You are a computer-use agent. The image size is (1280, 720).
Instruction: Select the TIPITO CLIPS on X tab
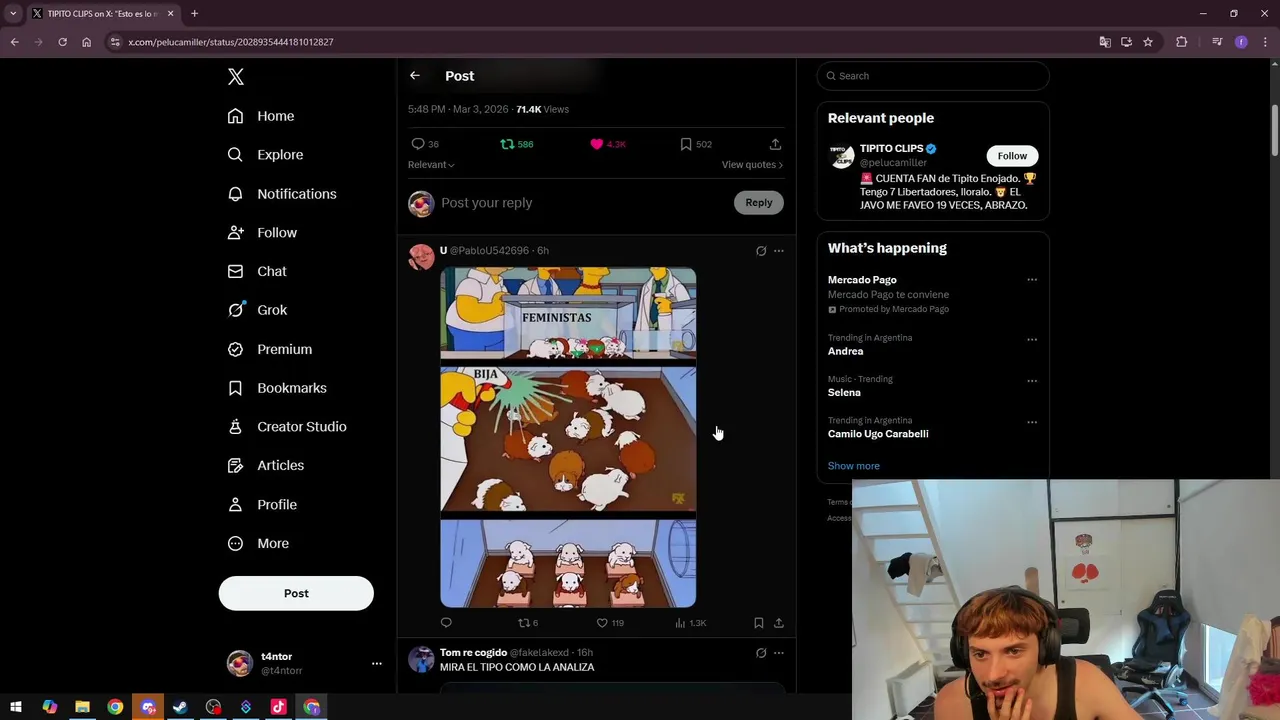[x=103, y=14]
